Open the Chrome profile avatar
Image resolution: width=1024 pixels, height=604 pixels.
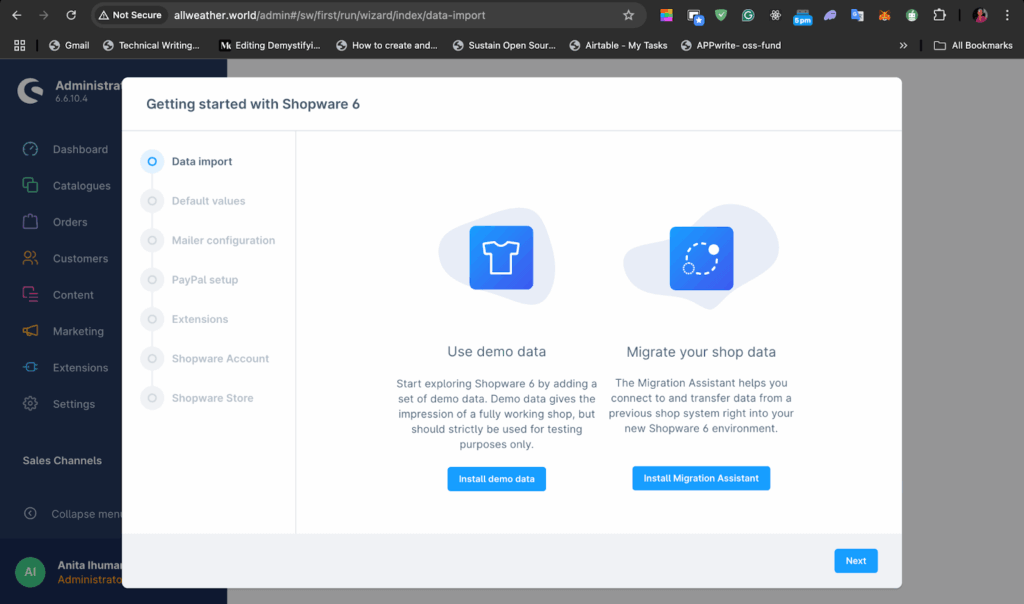click(x=980, y=15)
